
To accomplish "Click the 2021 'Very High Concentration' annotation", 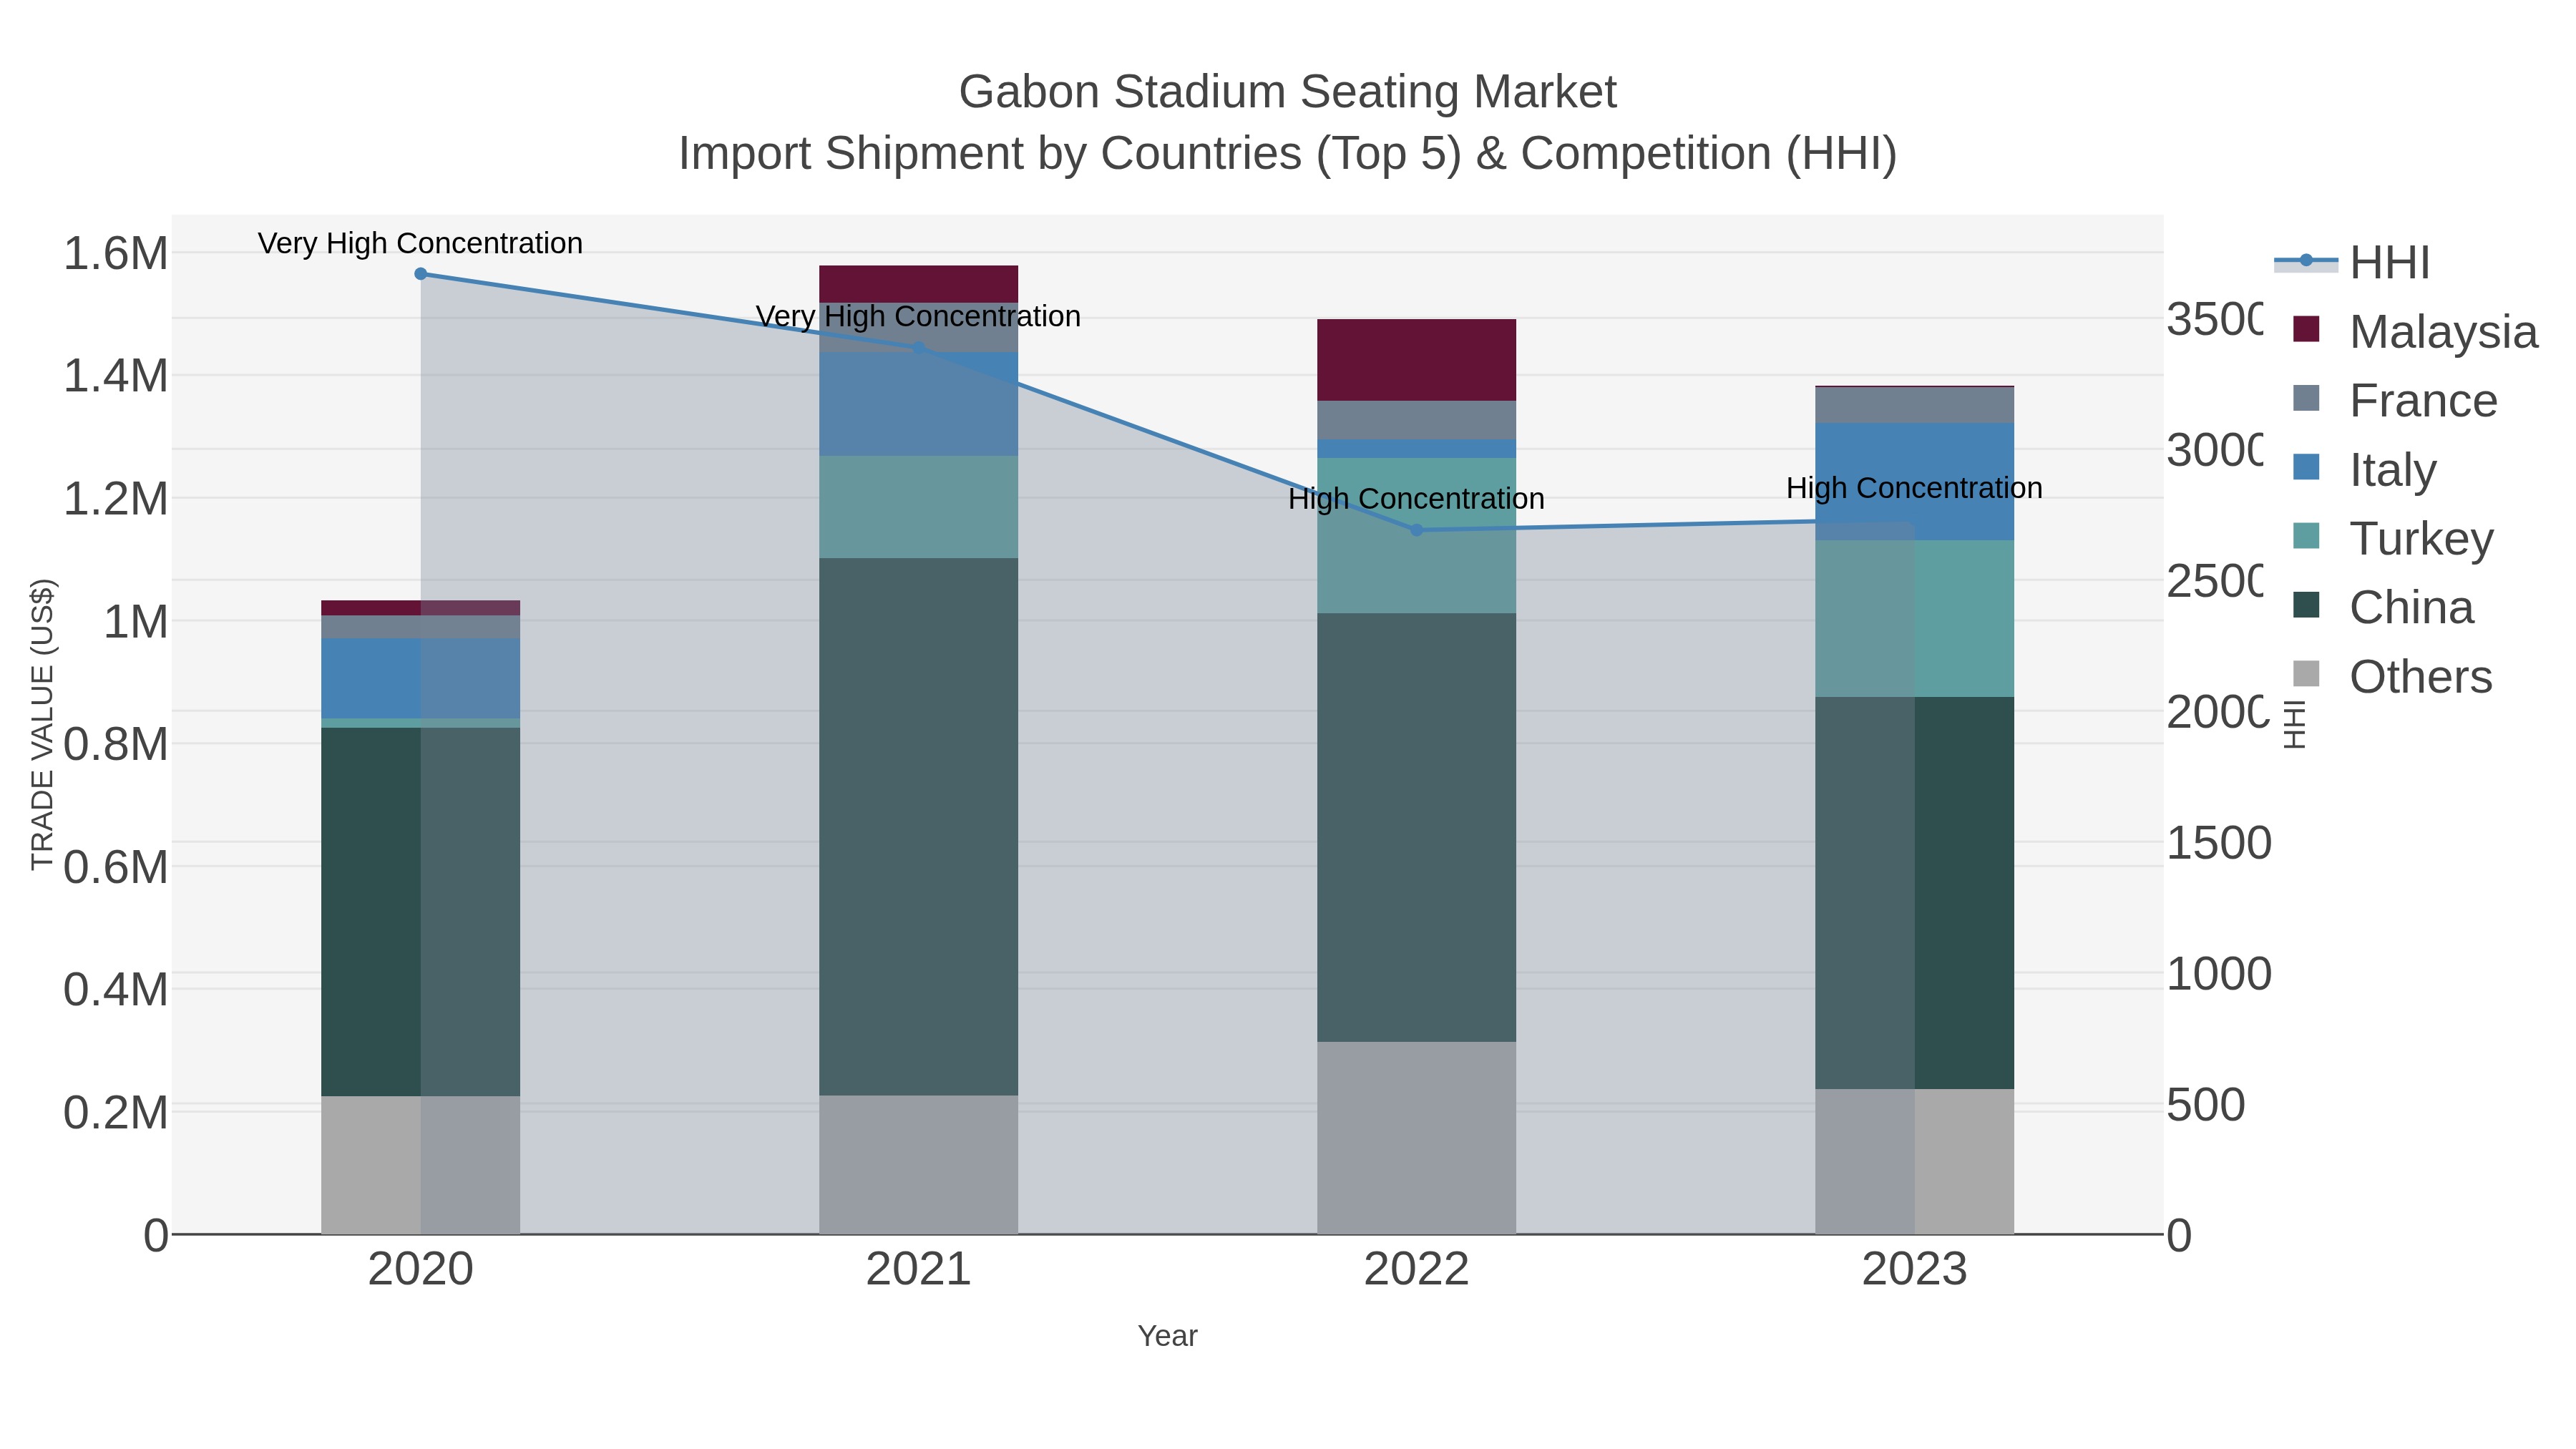I will click(x=918, y=316).
